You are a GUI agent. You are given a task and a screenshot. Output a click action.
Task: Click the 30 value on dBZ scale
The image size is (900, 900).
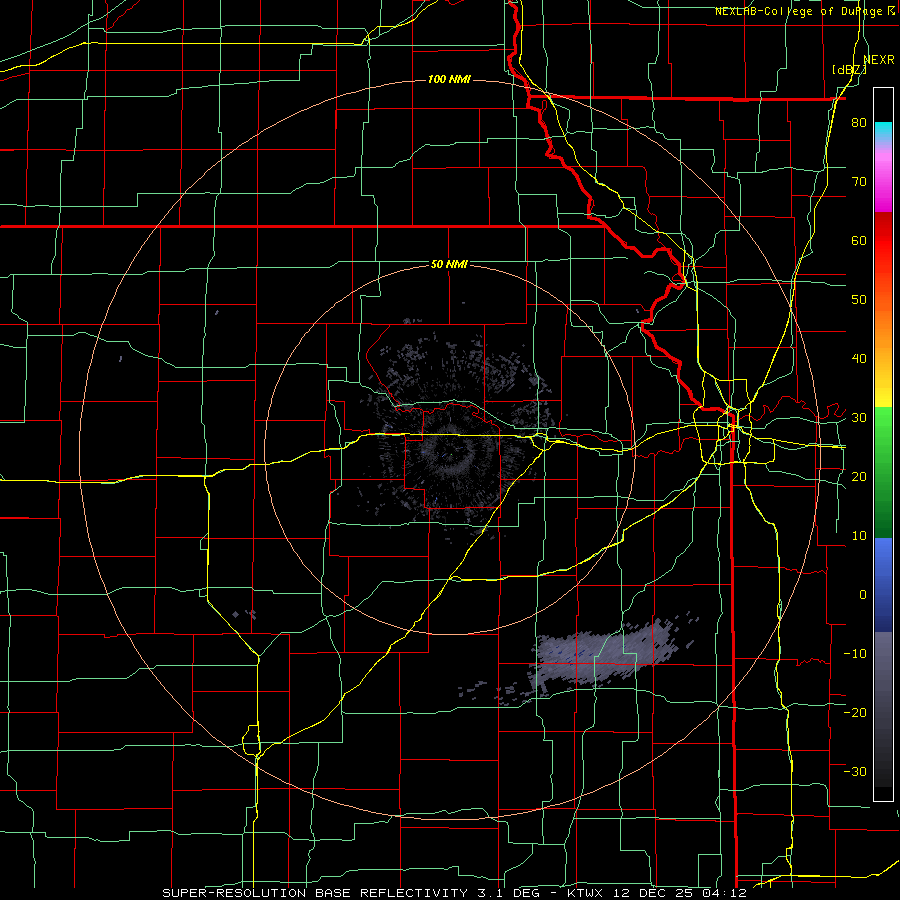(x=859, y=418)
